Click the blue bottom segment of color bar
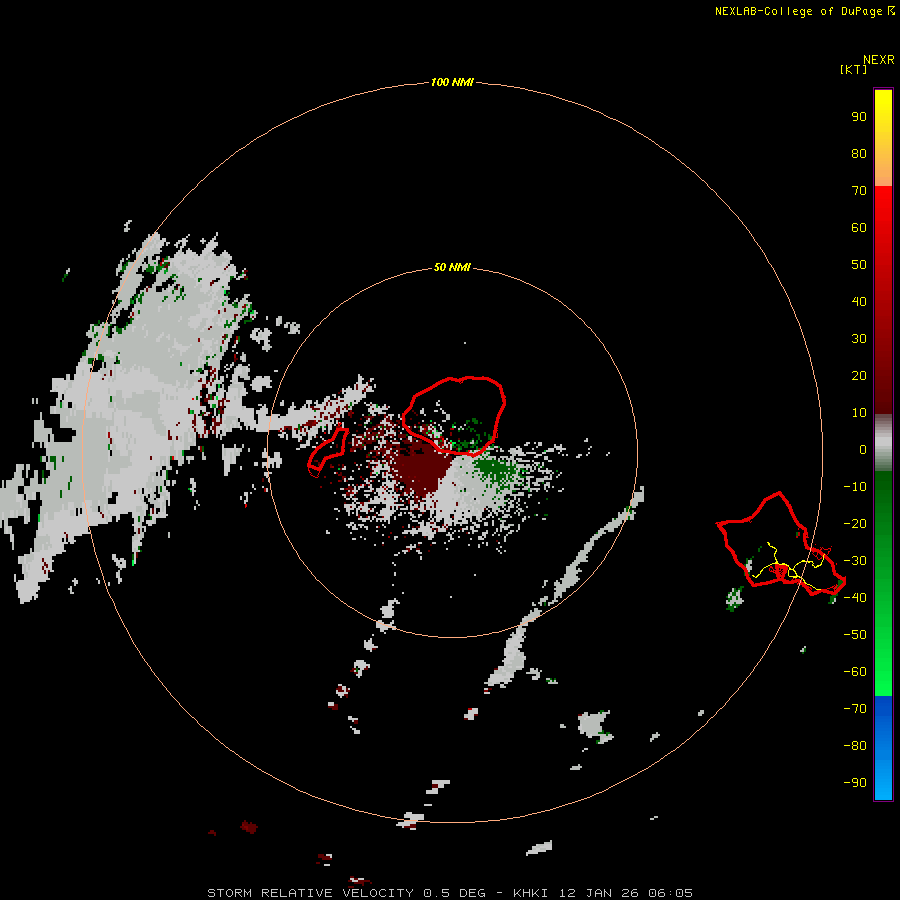 coord(883,748)
